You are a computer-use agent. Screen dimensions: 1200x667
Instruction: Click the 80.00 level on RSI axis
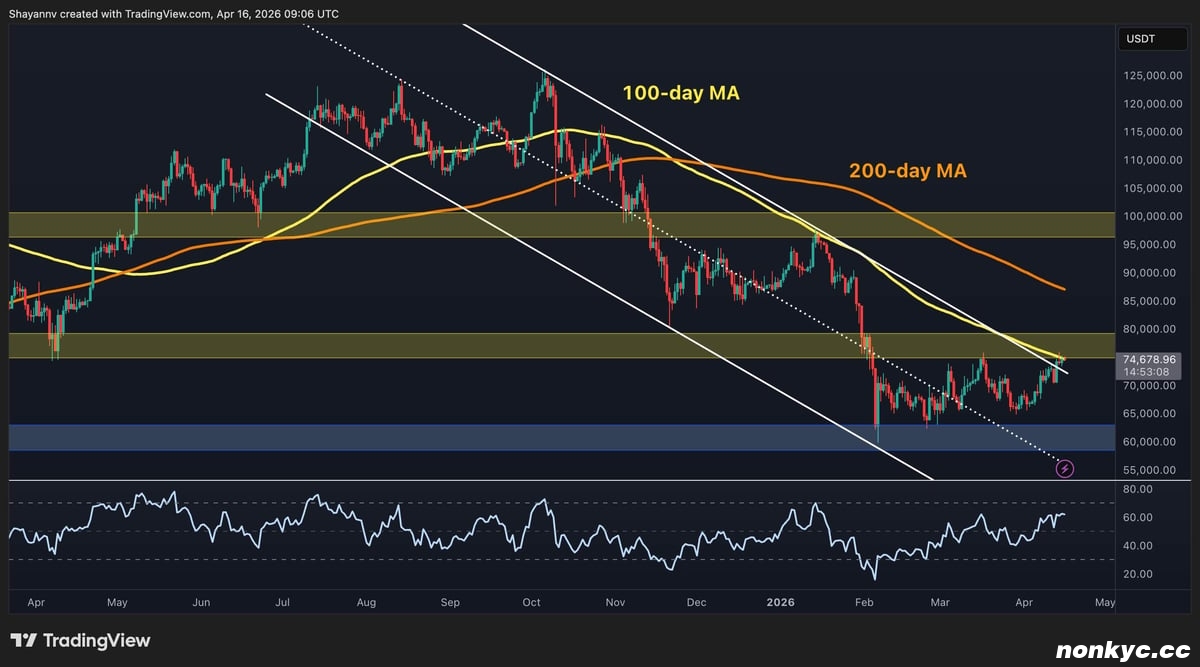[x=1137, y=489]
